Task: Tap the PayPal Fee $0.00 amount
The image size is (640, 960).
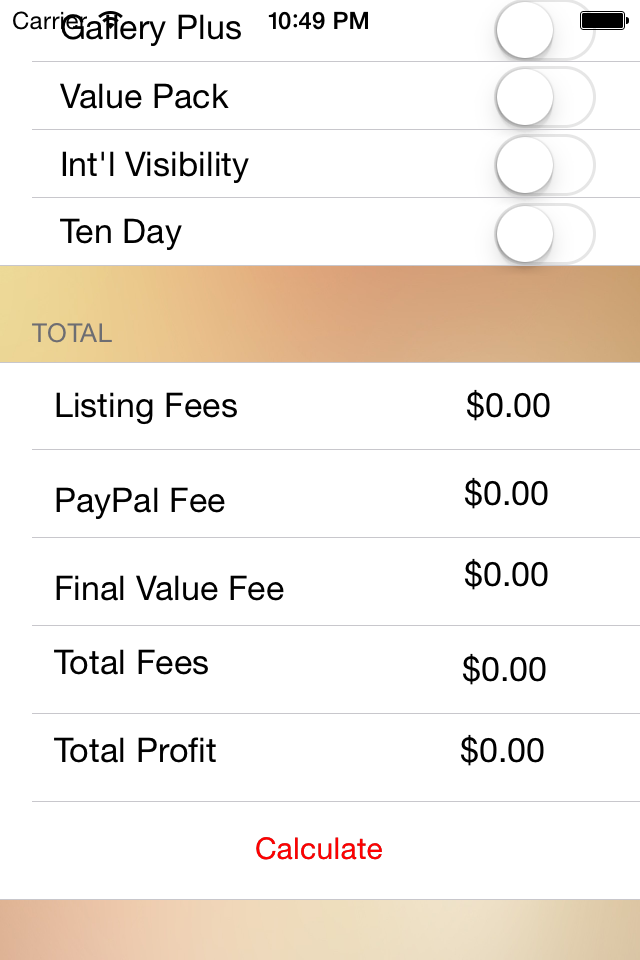Action: (x=506, y=493)
